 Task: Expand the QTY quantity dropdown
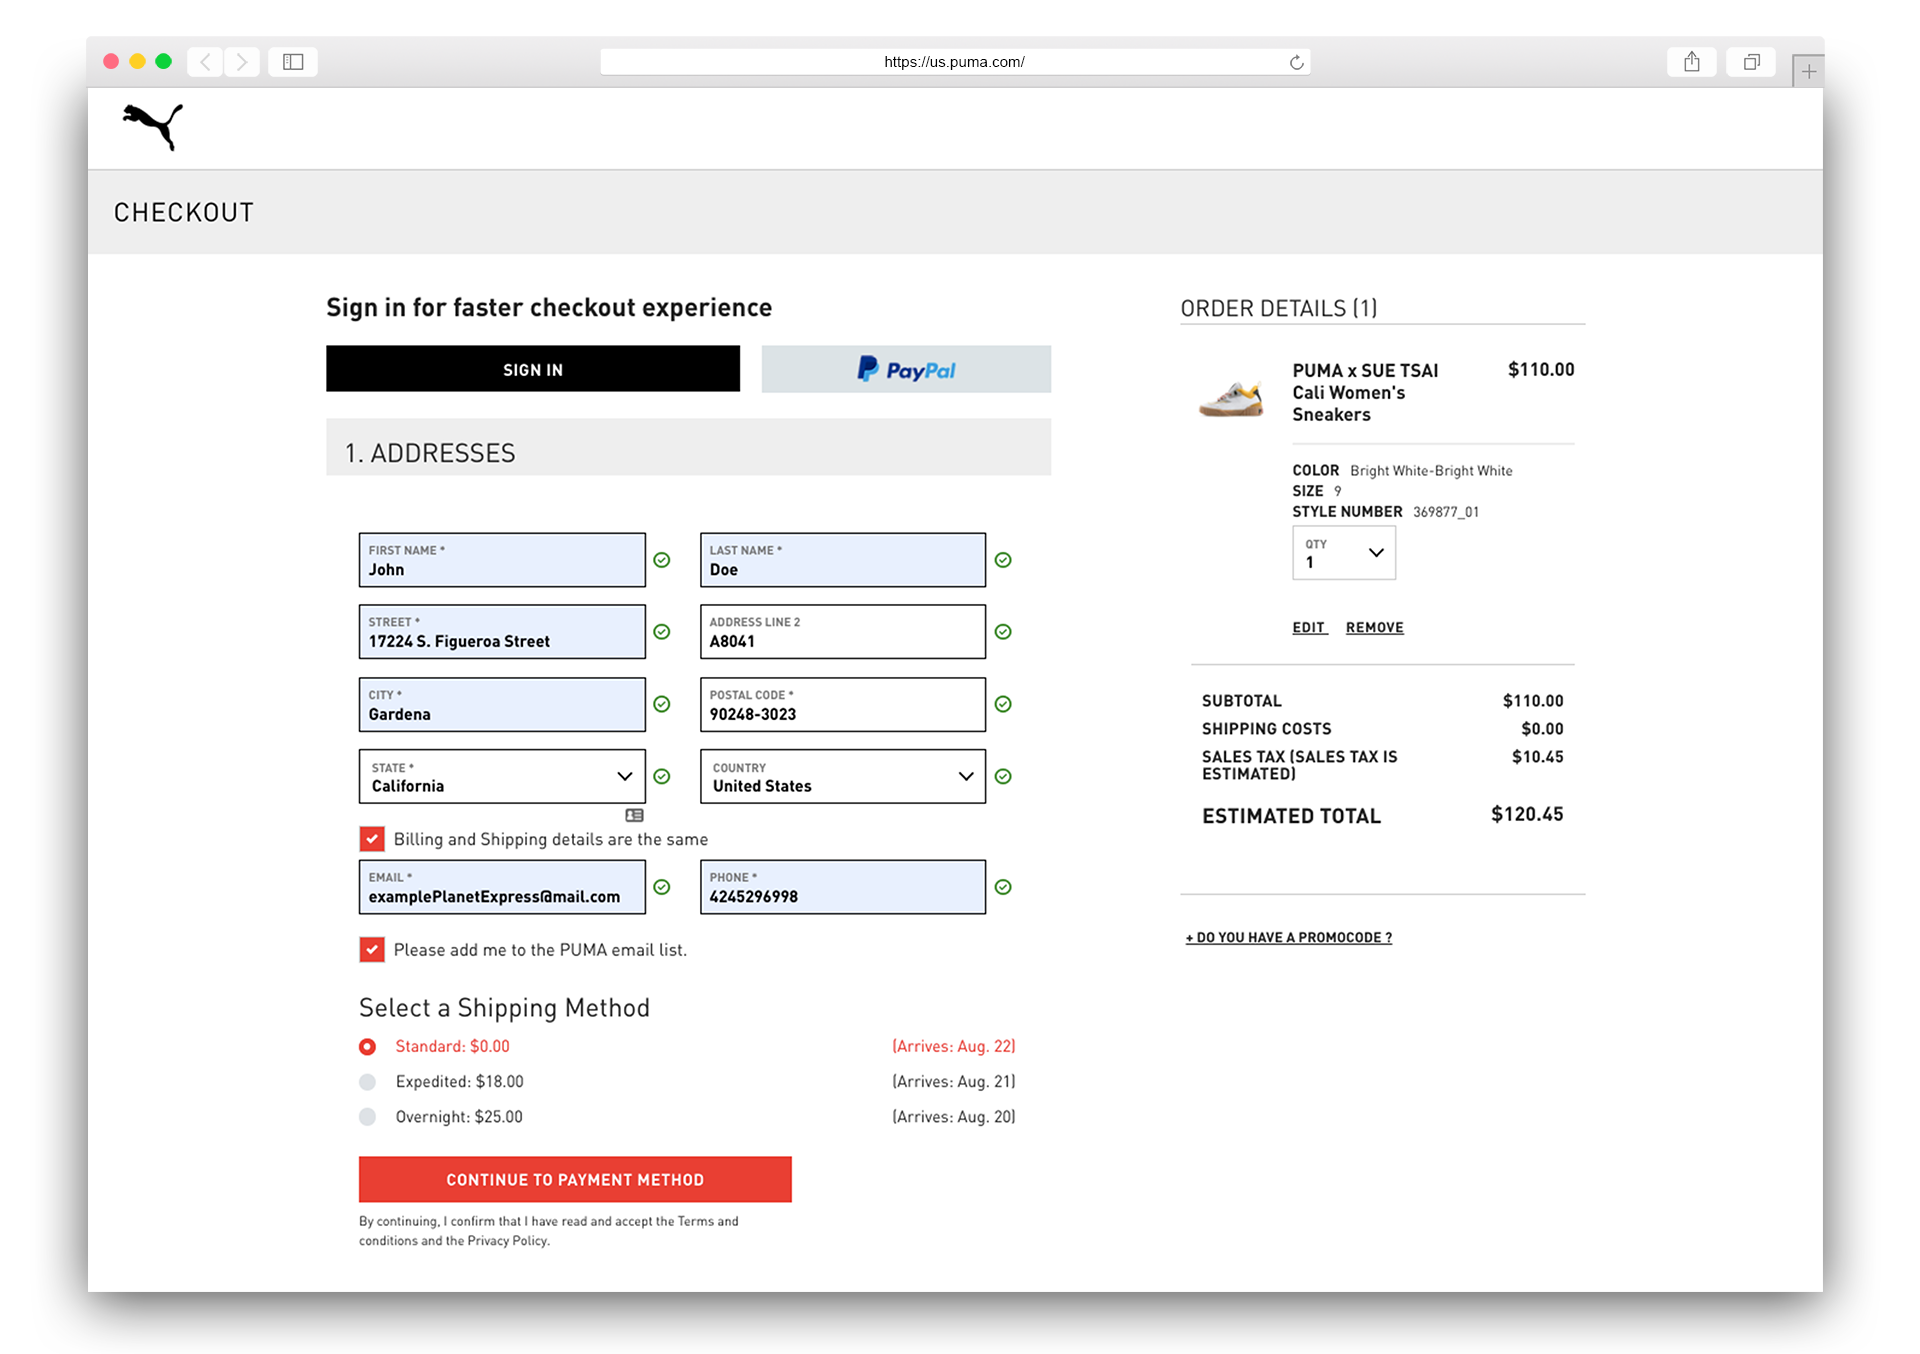1343,553
